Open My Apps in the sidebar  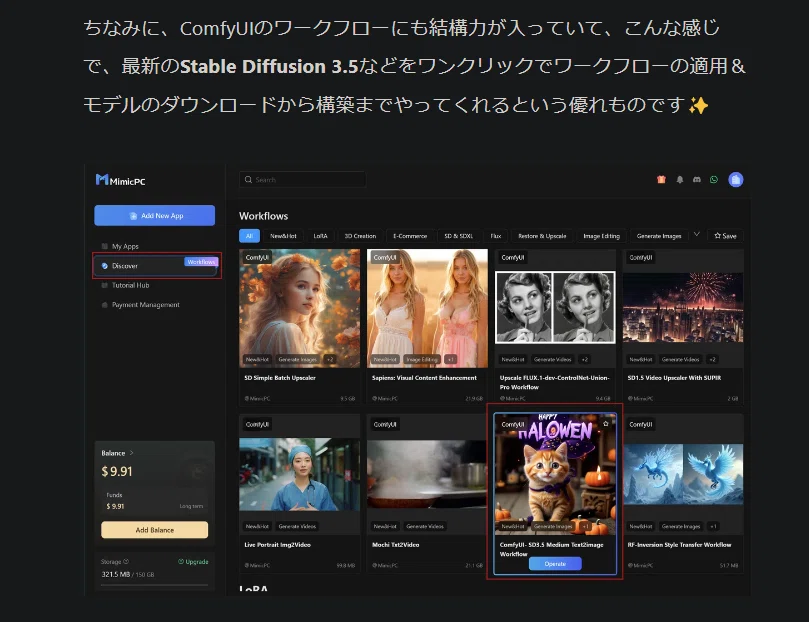tap(125, 246)
